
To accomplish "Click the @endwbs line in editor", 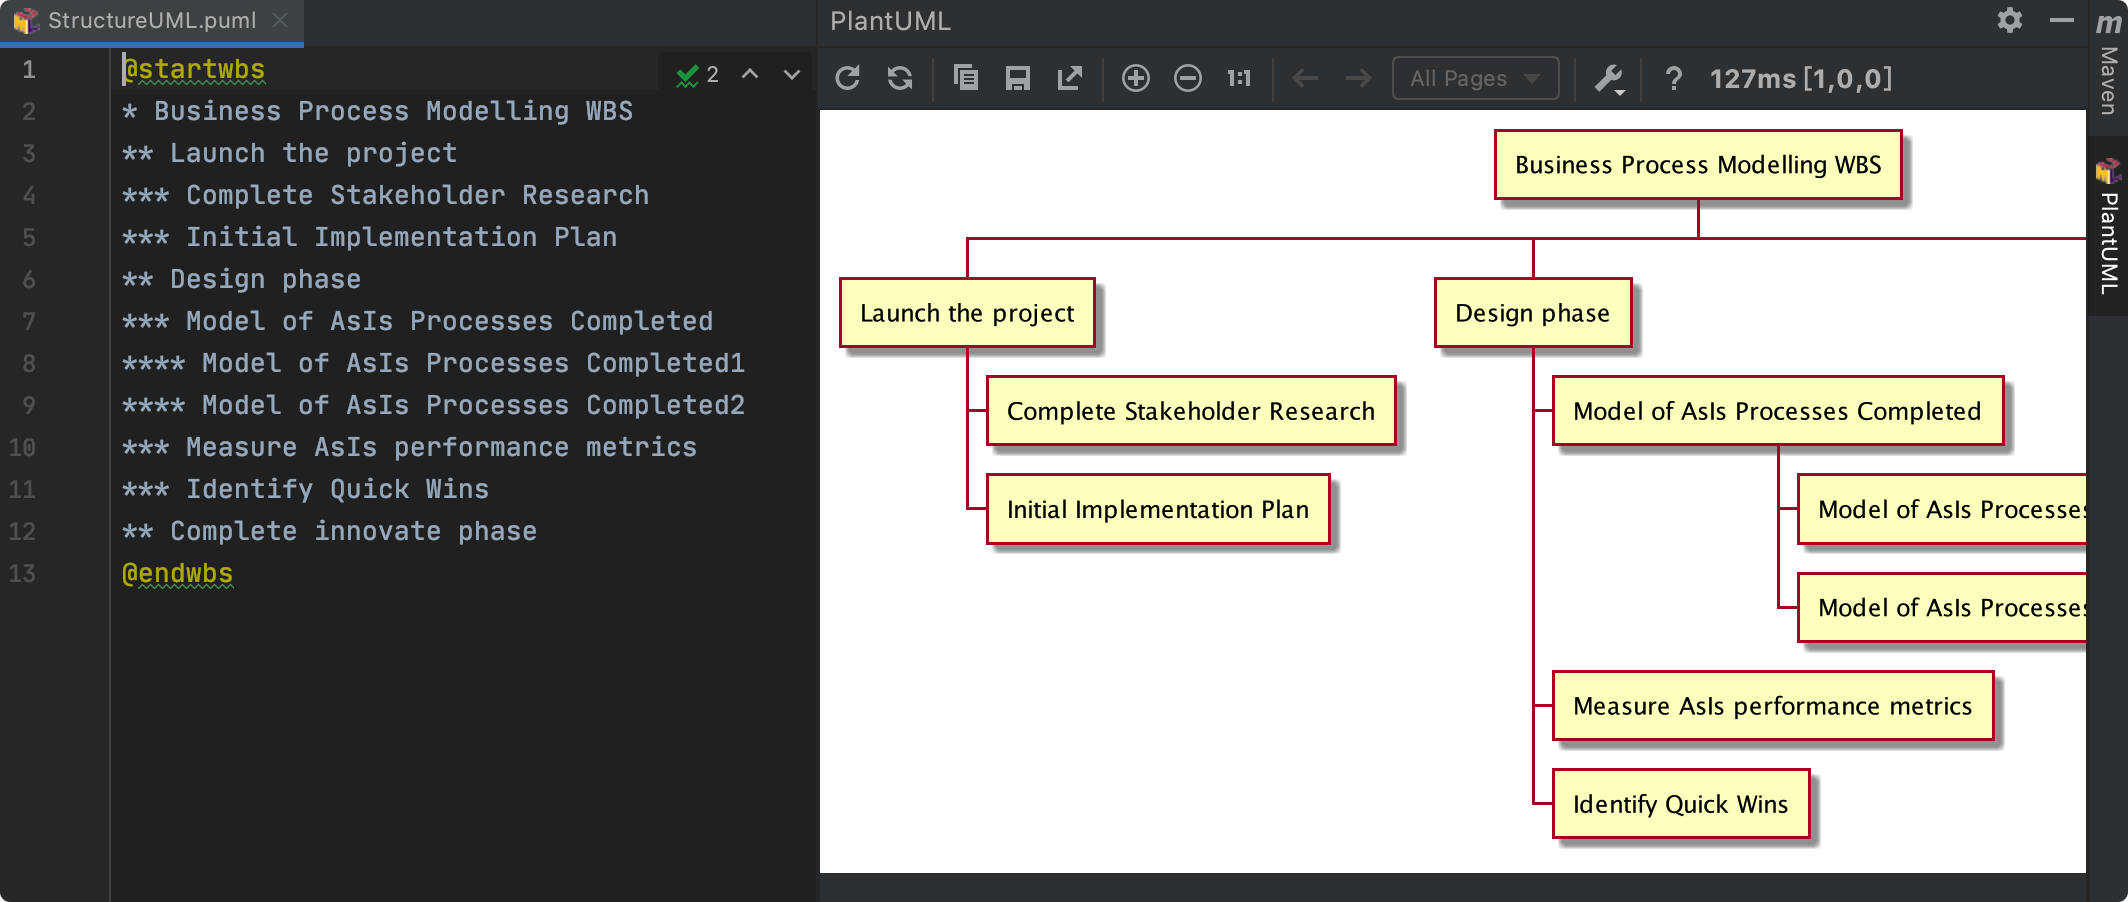I will 177,573.
